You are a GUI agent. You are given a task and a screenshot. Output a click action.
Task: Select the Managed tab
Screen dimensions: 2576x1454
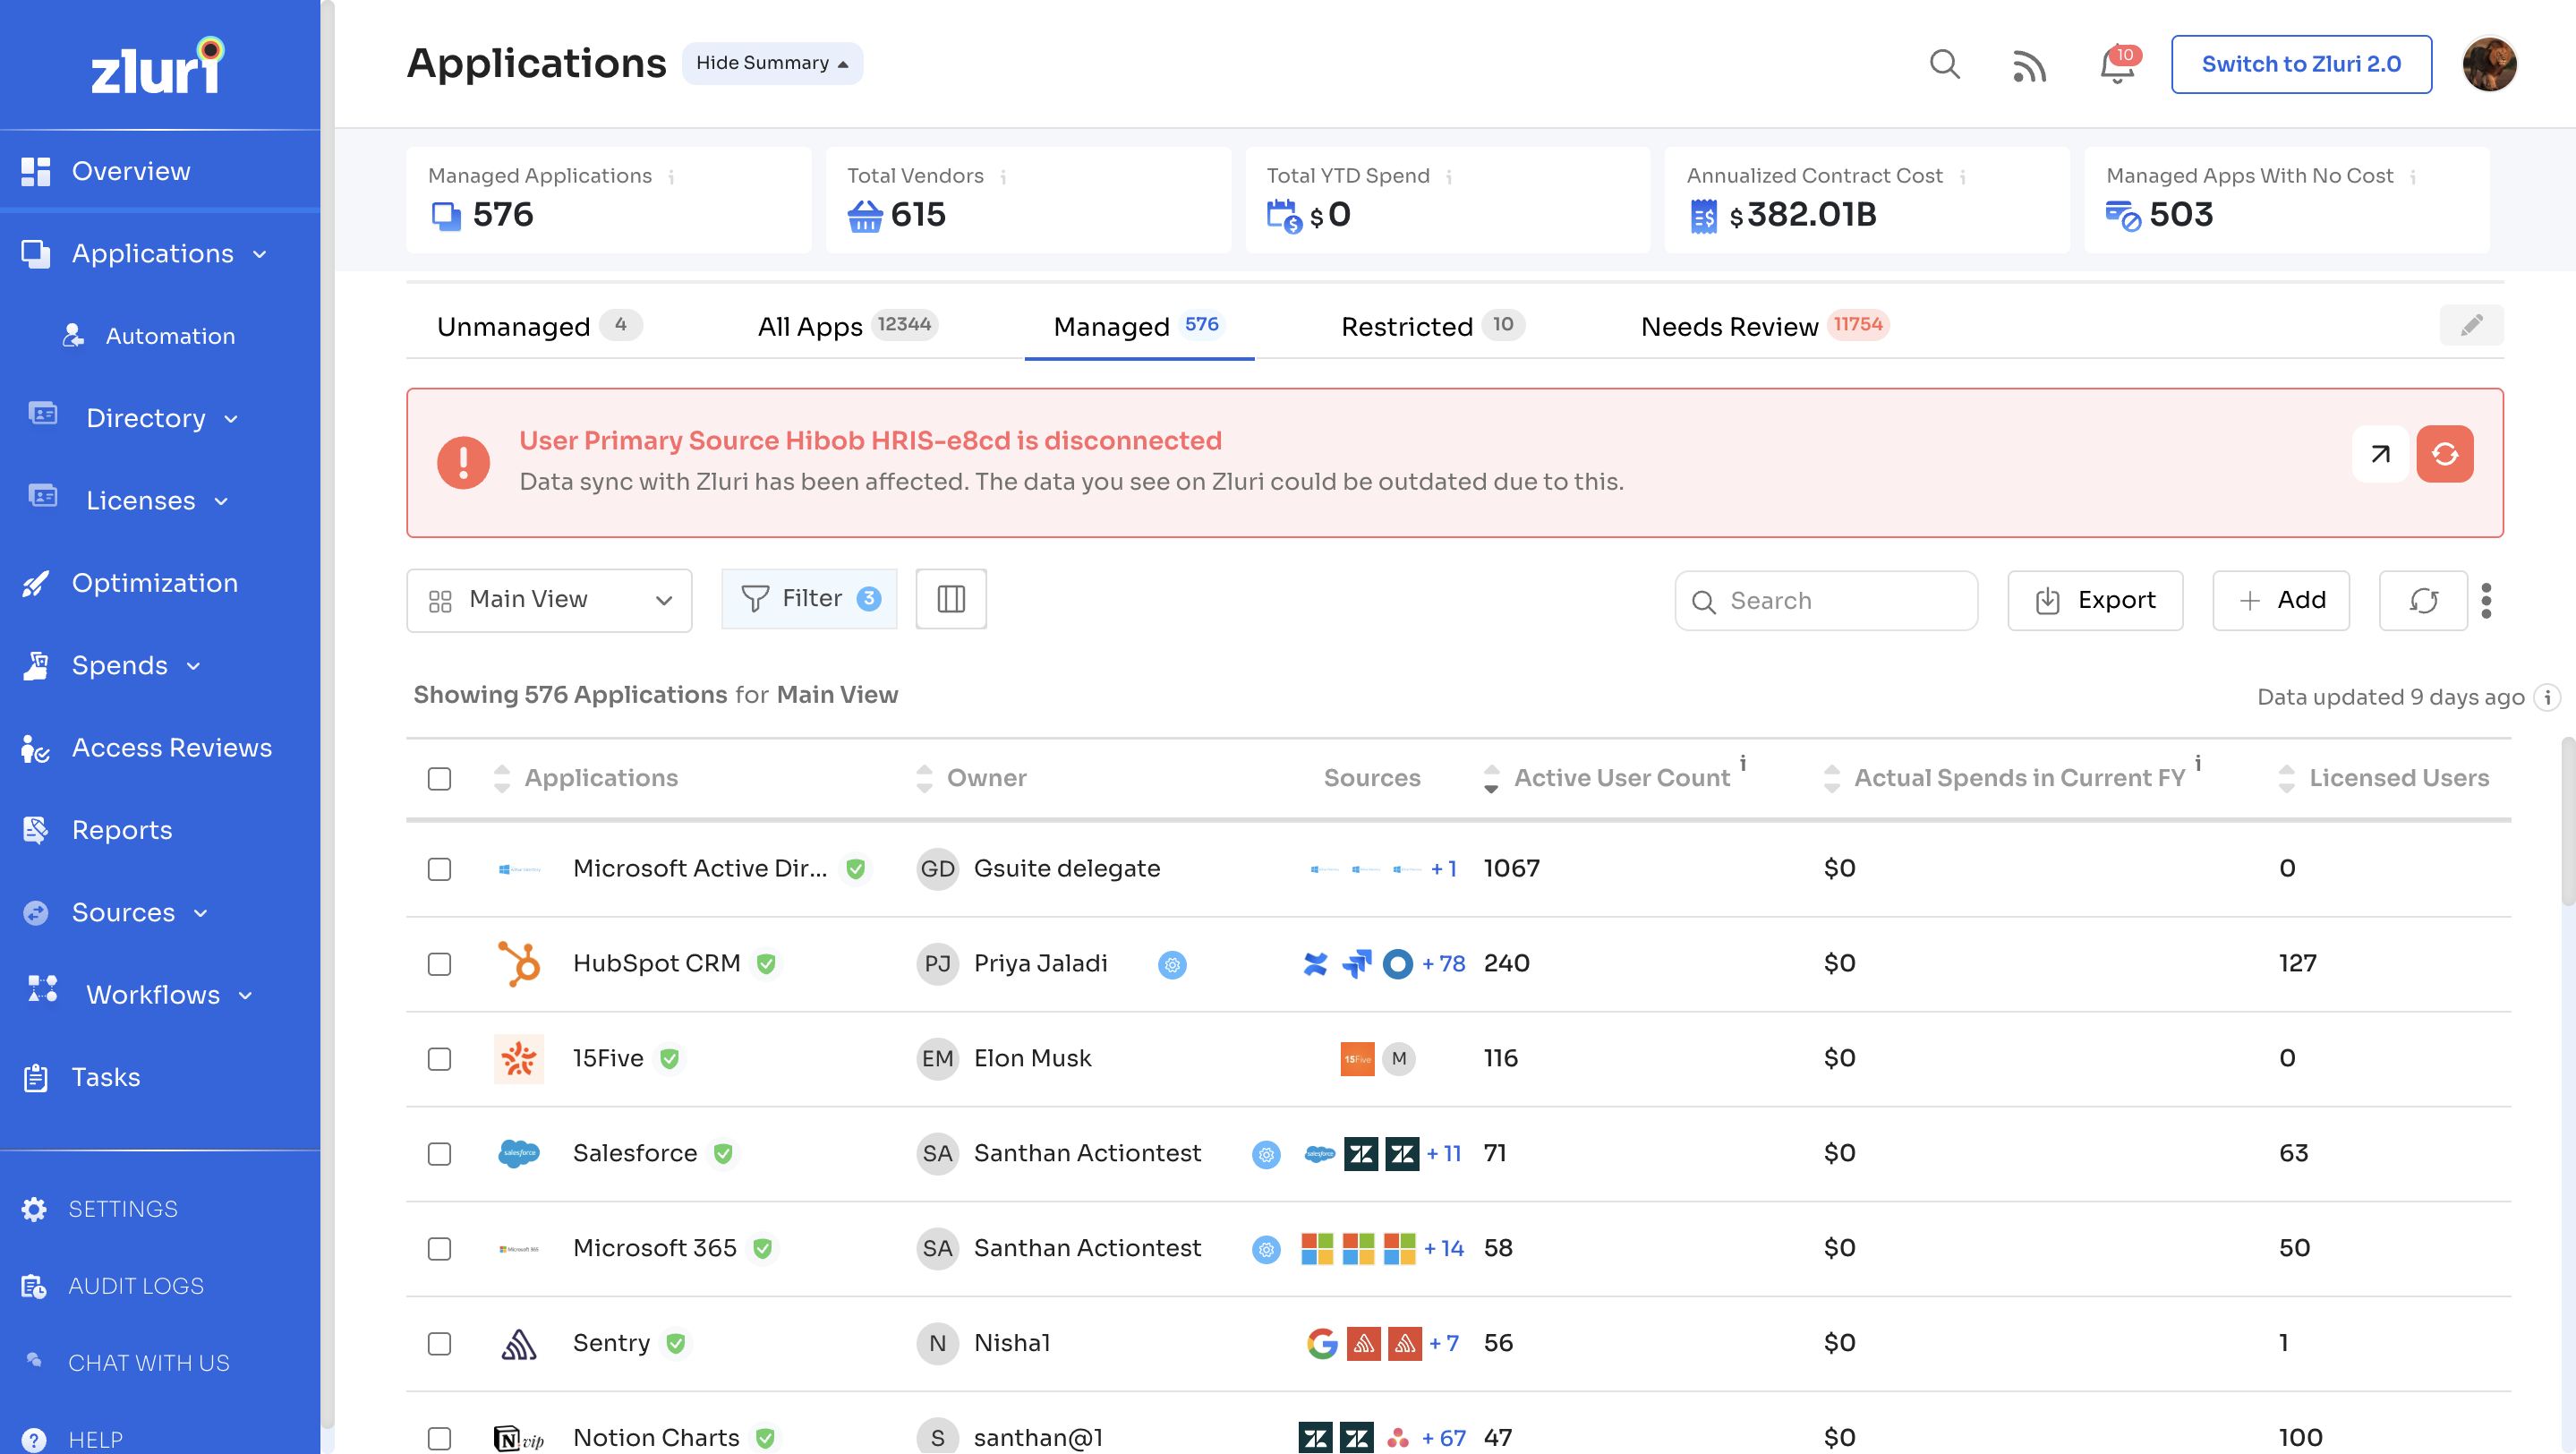[1139, 326]
